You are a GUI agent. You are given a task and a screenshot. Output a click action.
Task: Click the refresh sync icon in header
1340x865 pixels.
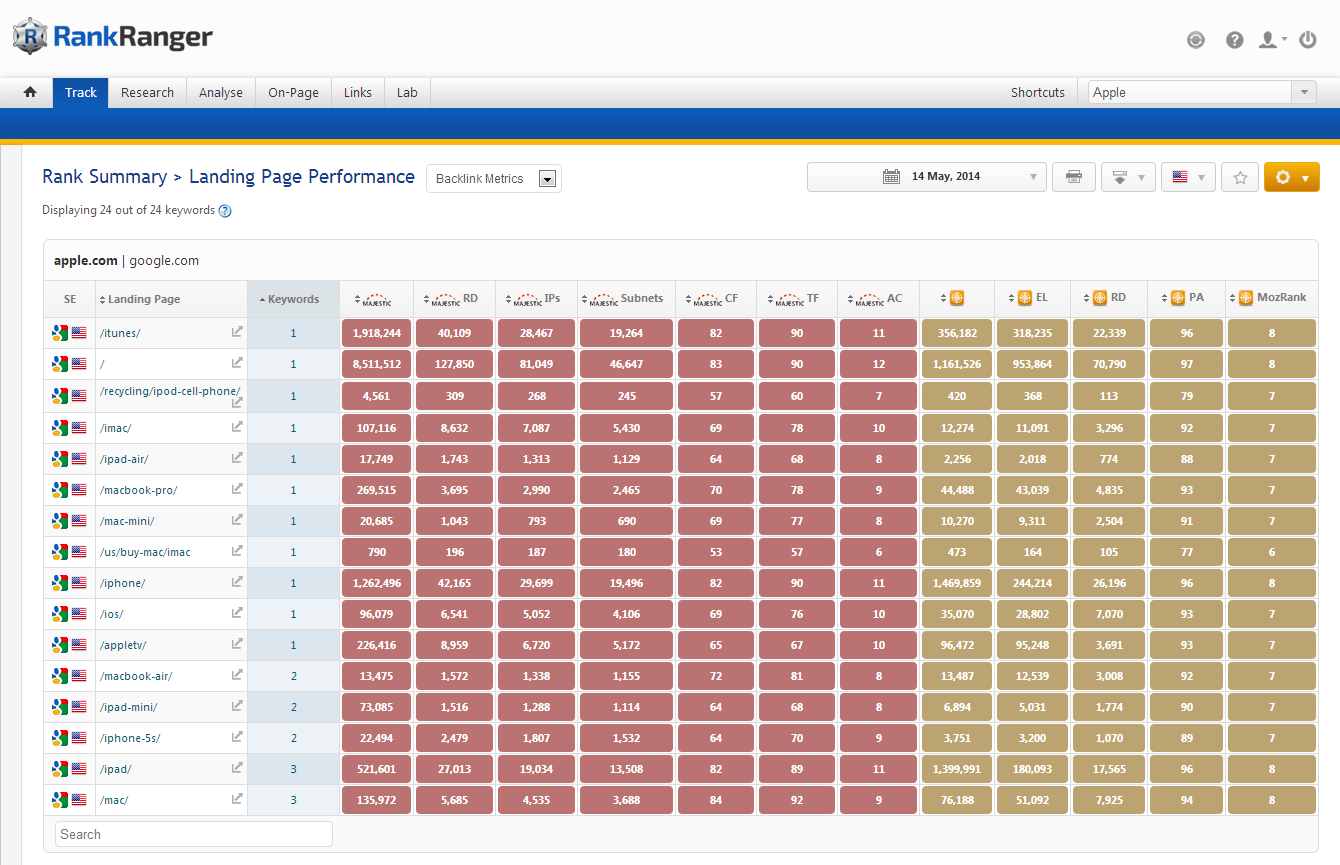(x=1195, y=40)
